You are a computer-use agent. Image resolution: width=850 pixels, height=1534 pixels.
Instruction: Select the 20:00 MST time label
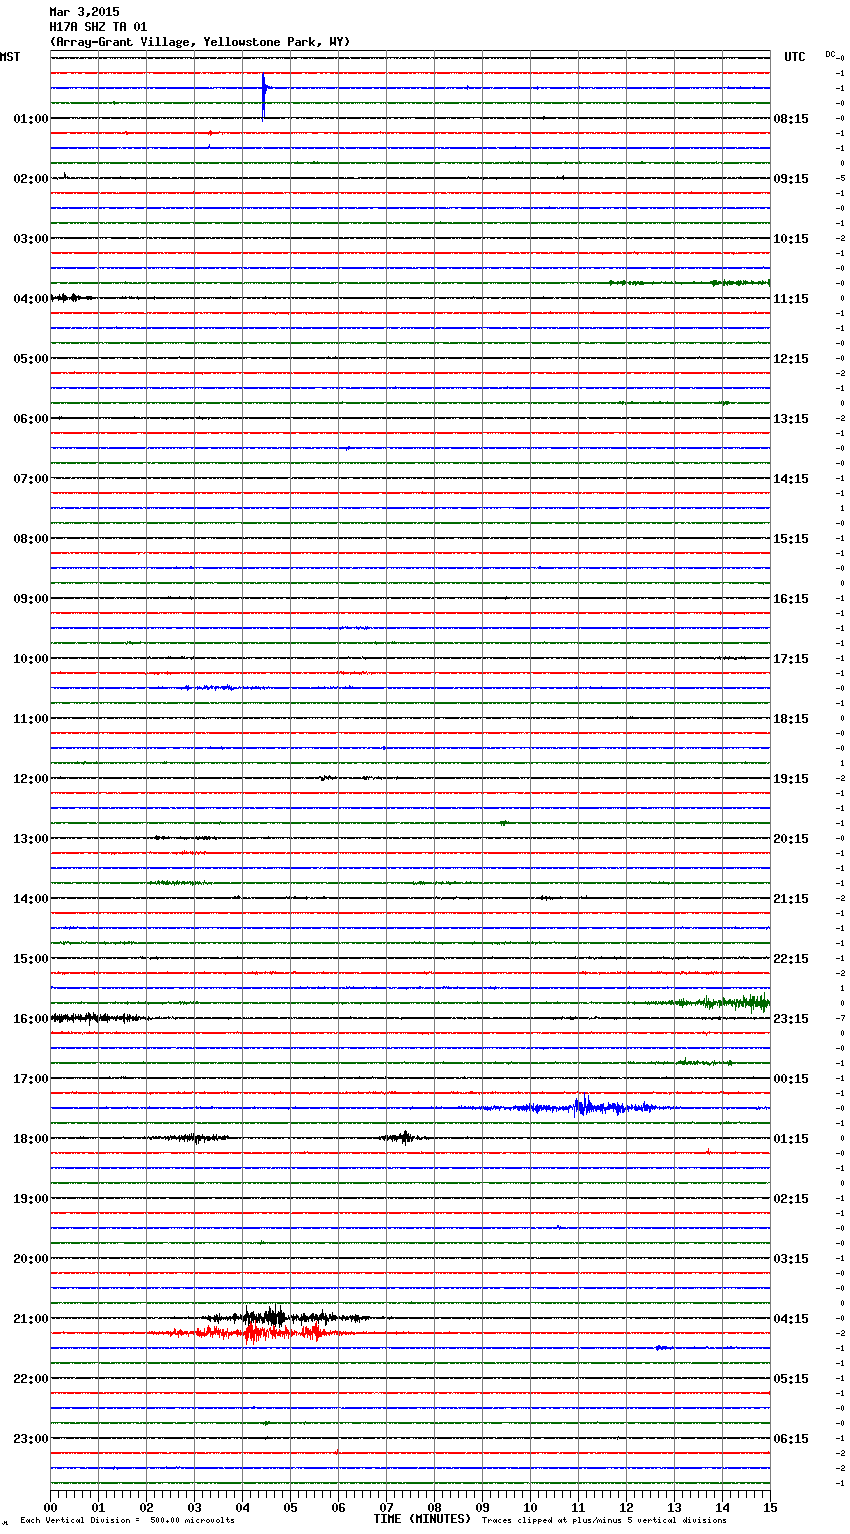pos(31,1259)
